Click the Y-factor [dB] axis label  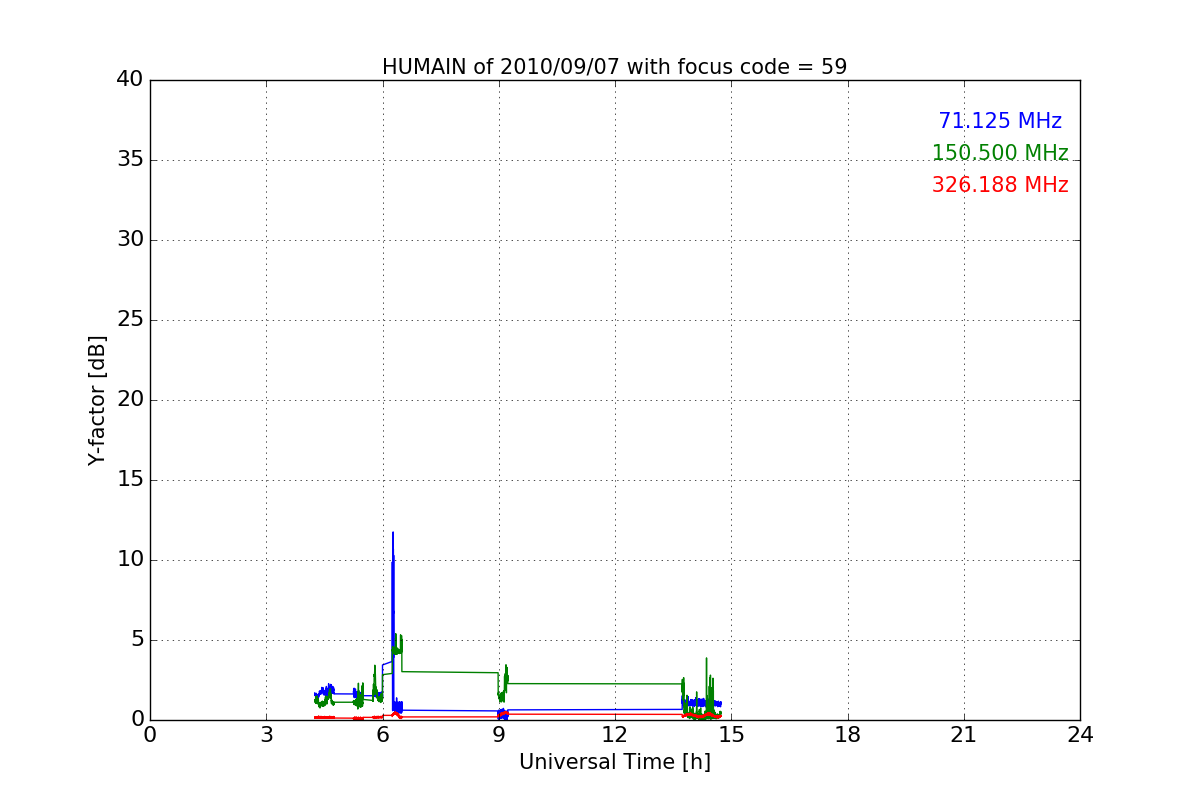97,400
